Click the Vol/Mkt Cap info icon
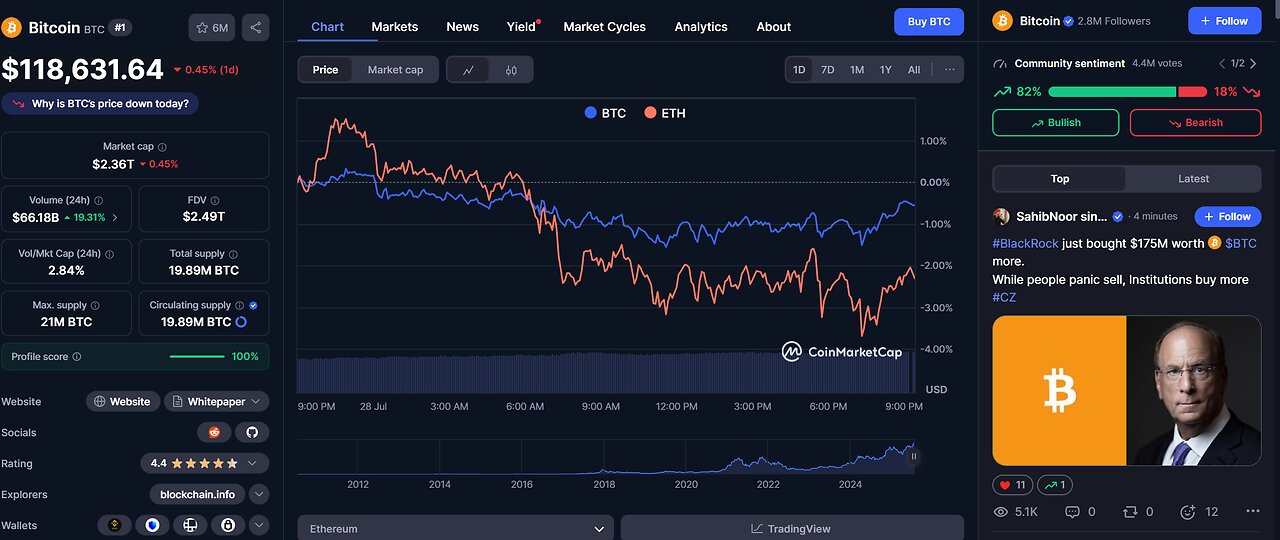1280x540 pixels. coord(109,254)
